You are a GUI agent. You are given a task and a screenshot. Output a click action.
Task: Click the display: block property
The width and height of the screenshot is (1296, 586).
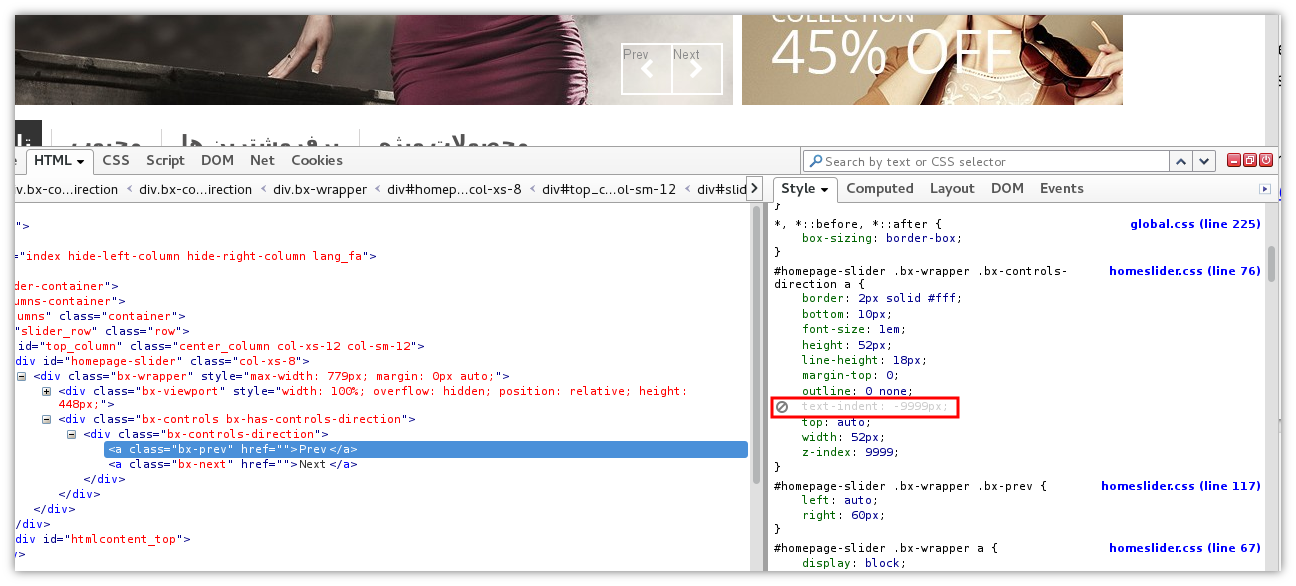(x=853, y=563)
